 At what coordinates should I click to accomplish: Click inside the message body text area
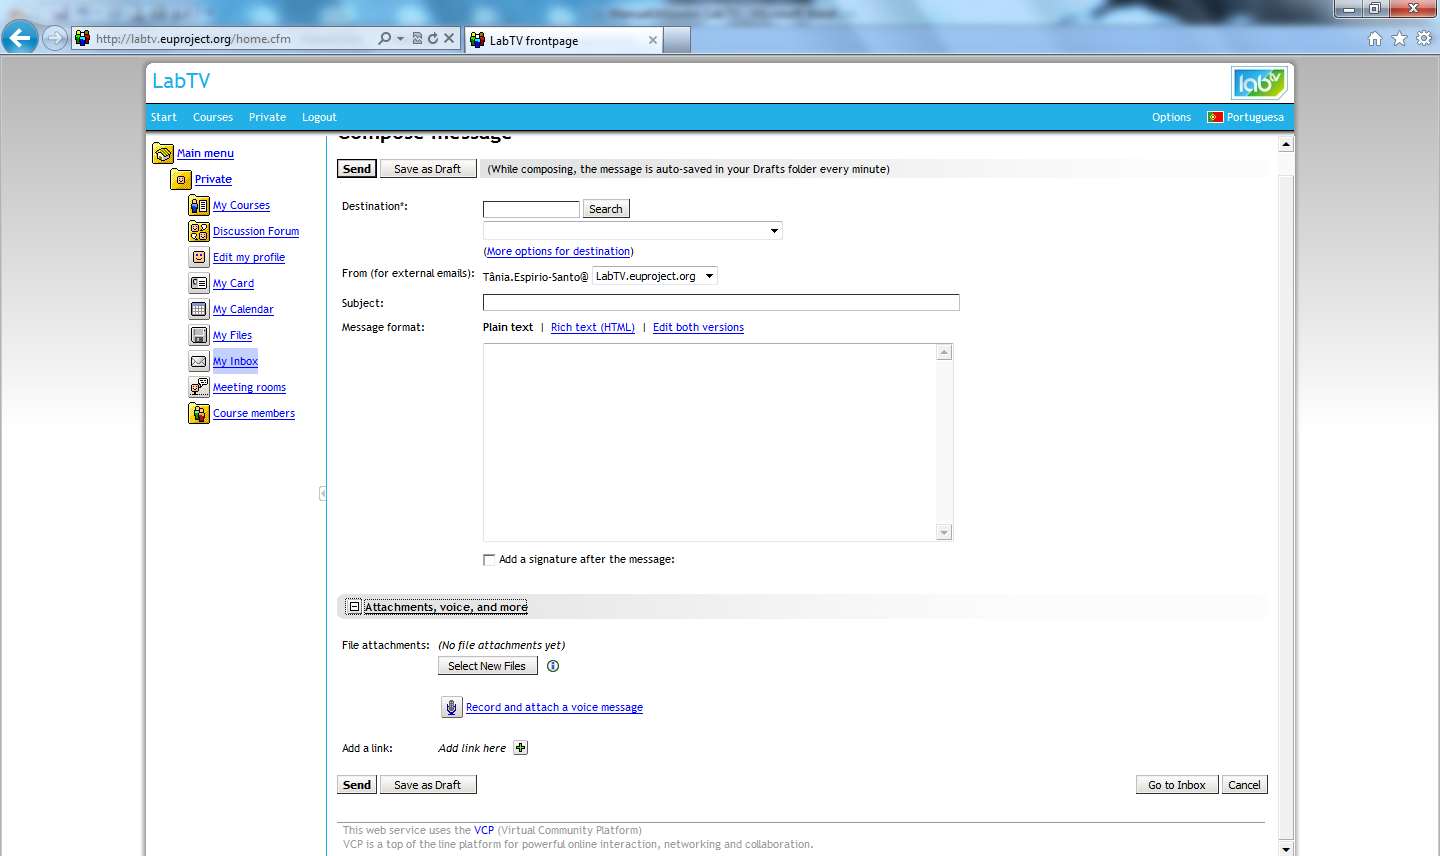click(x=710, y=442)
